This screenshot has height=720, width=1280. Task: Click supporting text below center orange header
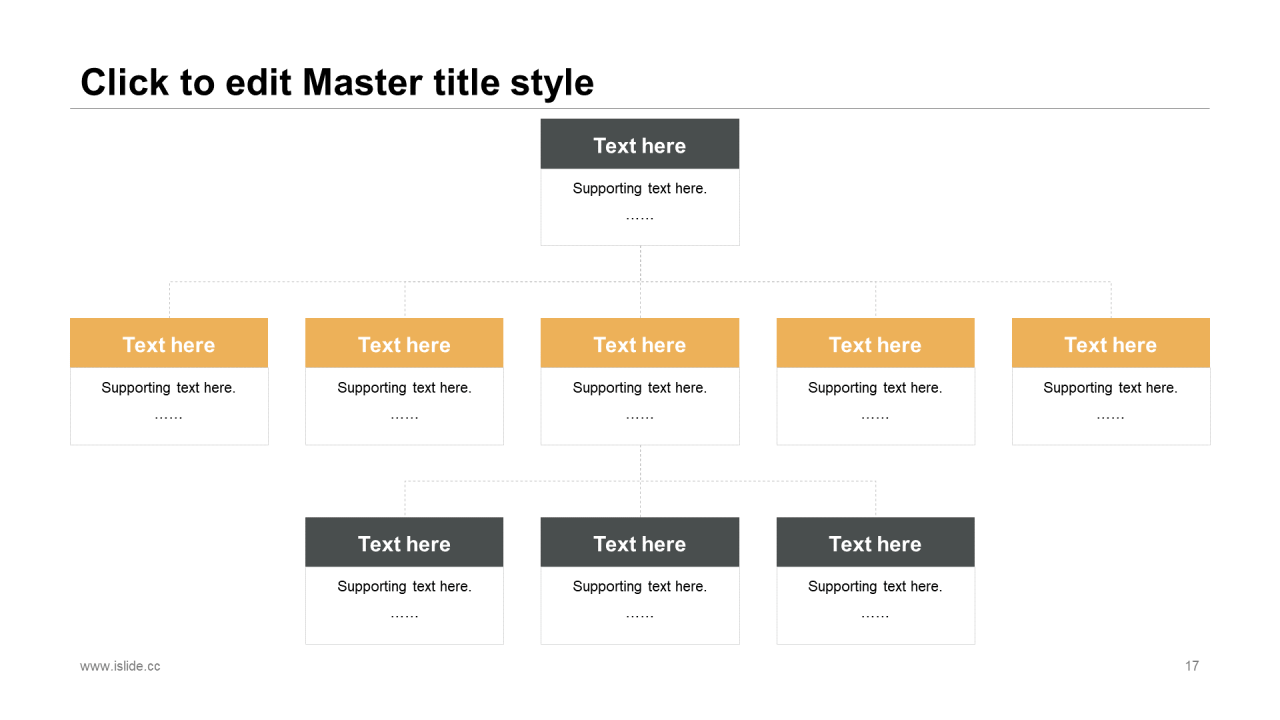(x=640, y=388)
